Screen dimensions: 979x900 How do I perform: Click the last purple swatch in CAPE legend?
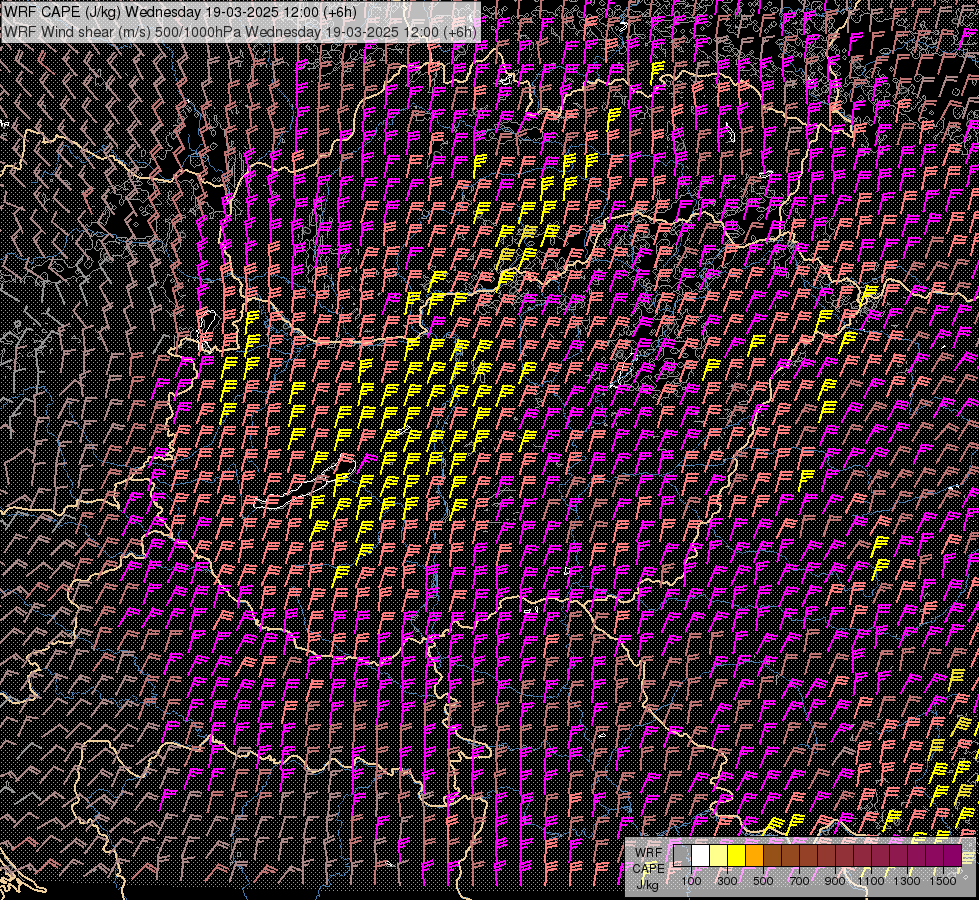[953, 856]
